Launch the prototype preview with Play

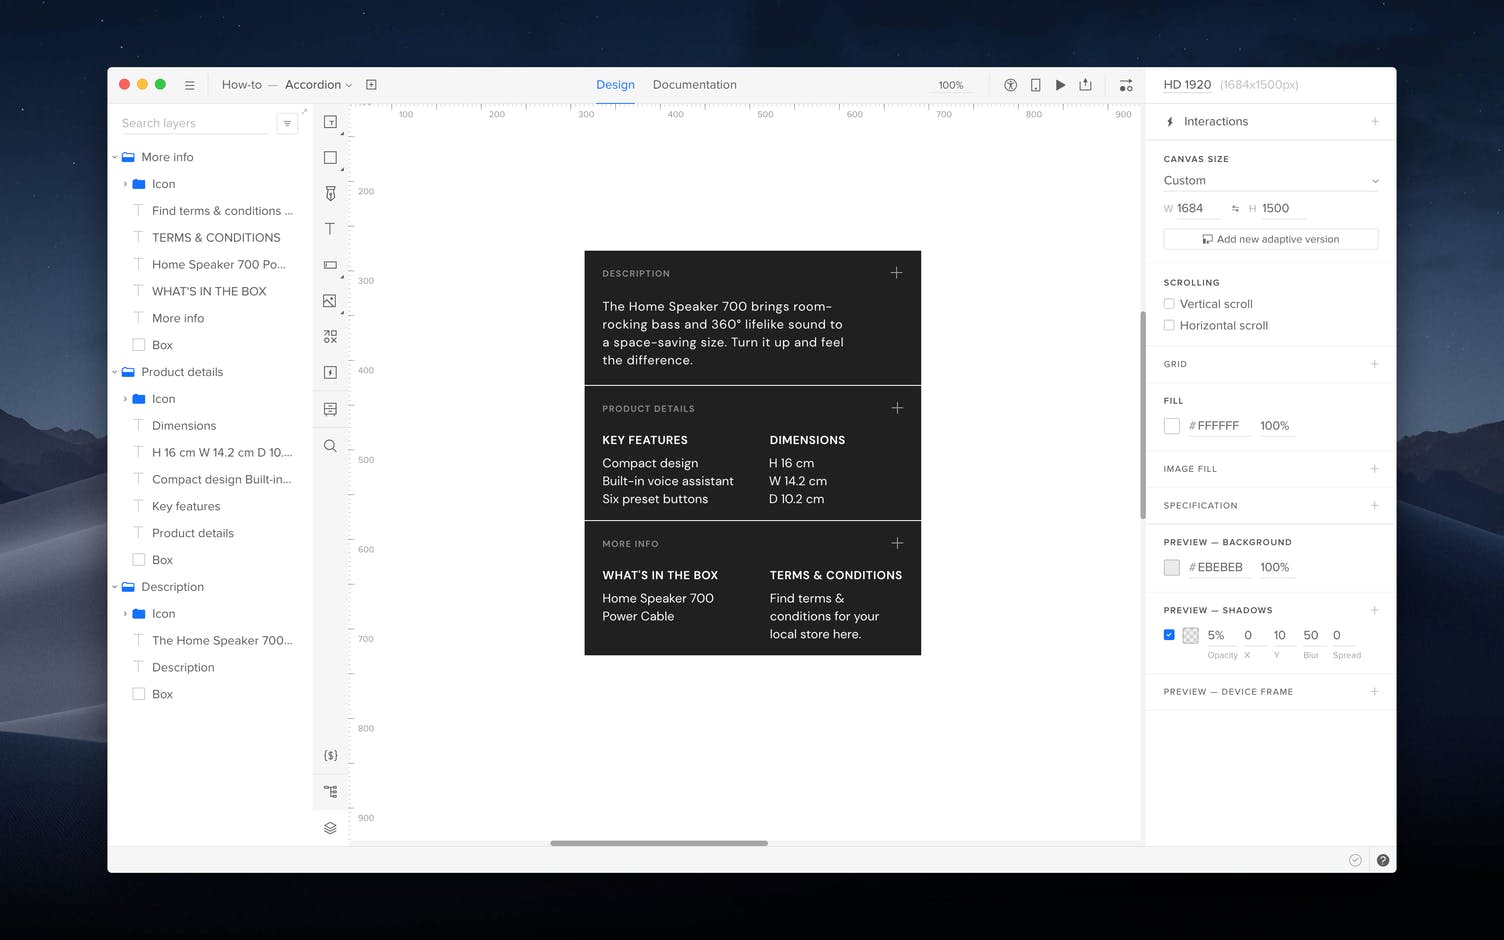pyautogui.click(x=1060, y=85)
